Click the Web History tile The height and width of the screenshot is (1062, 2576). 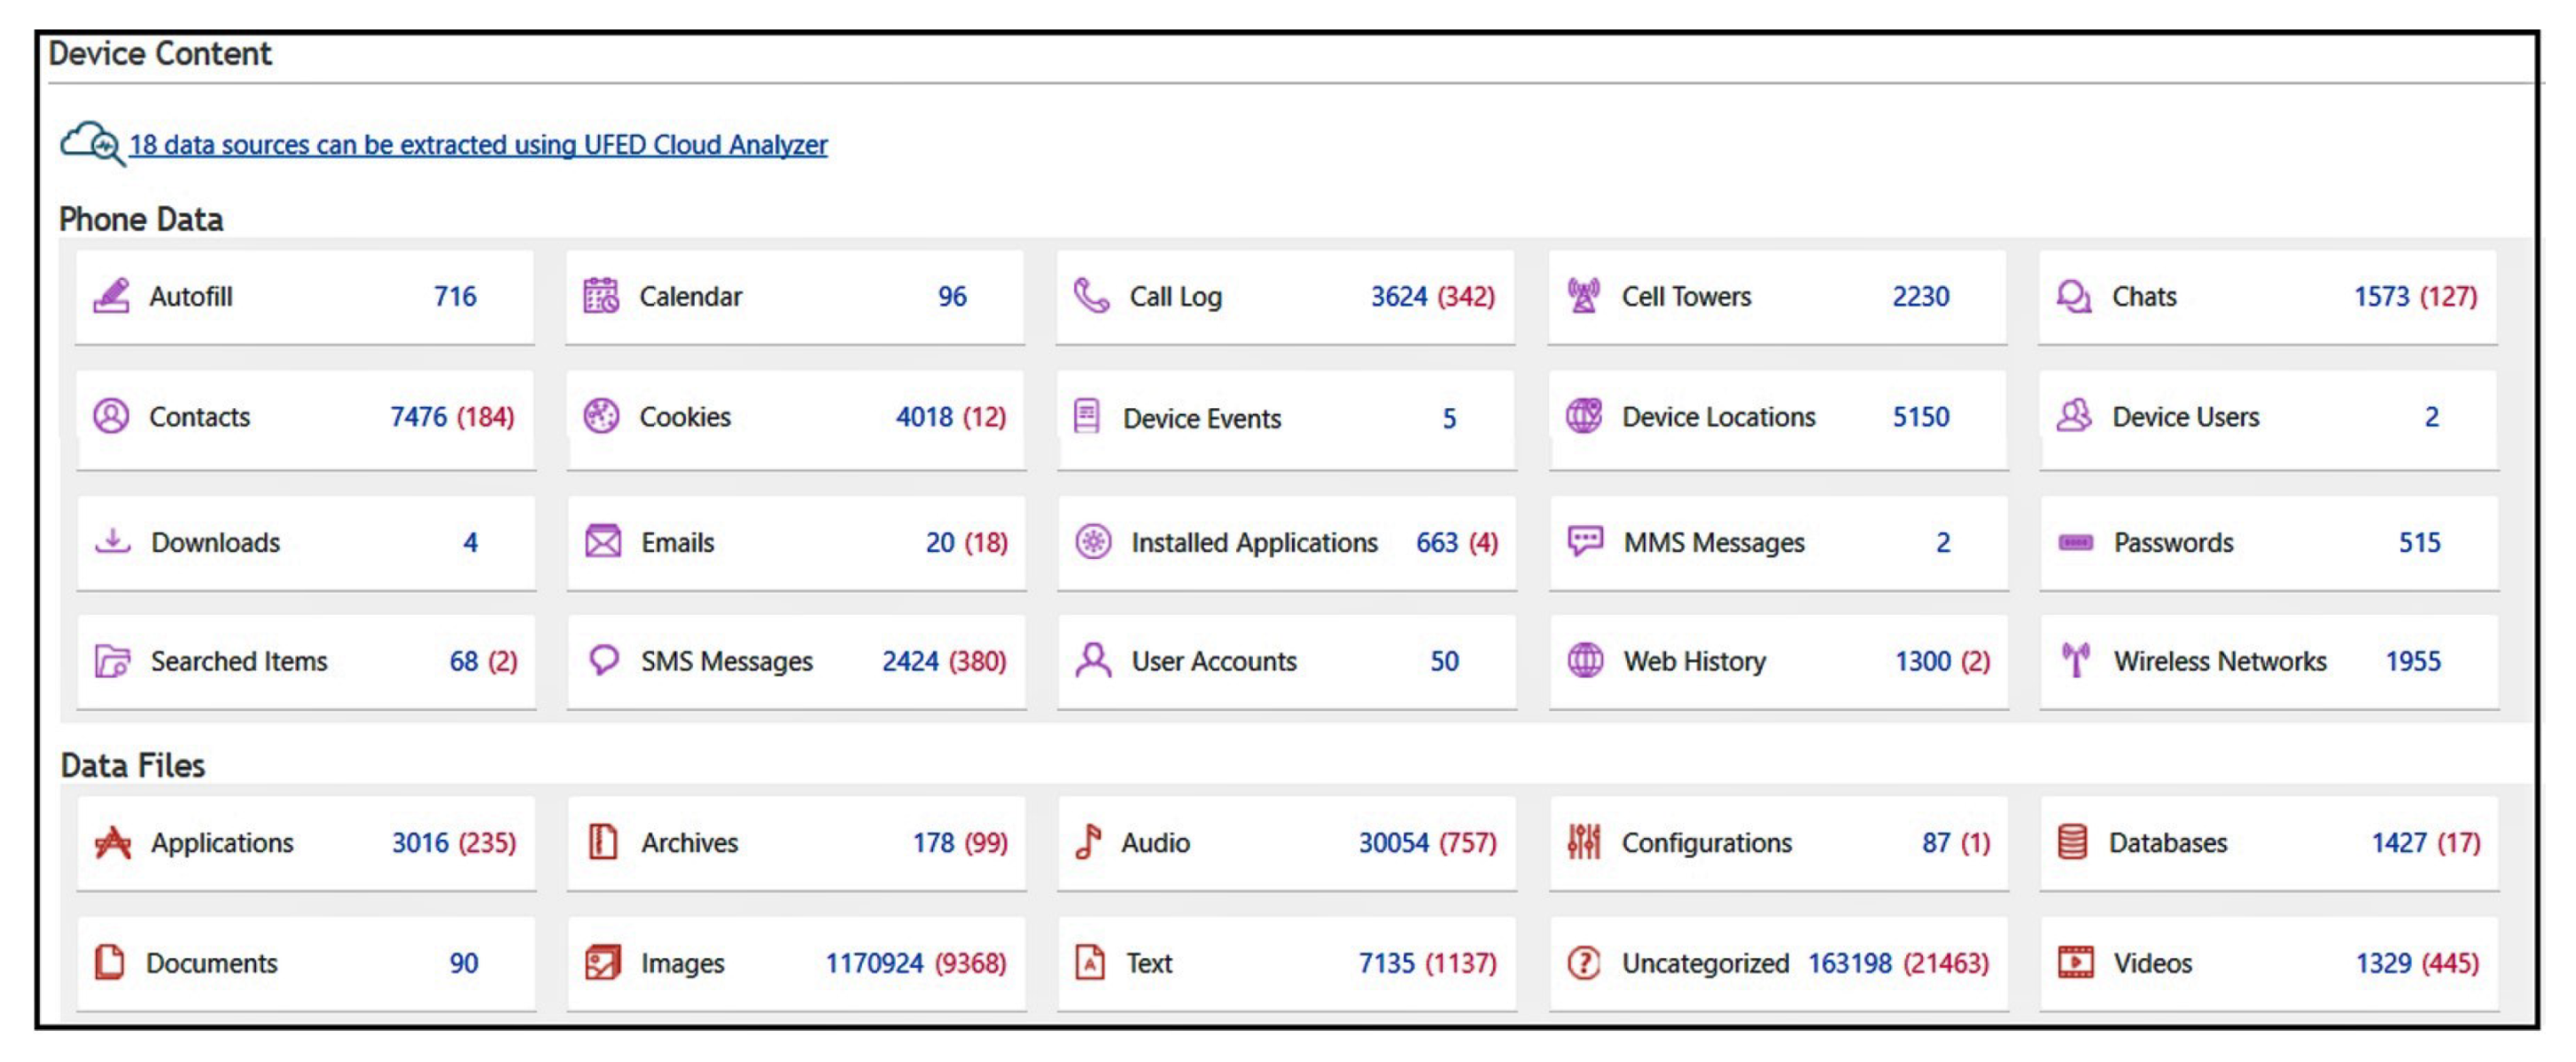click(1778, 662)
